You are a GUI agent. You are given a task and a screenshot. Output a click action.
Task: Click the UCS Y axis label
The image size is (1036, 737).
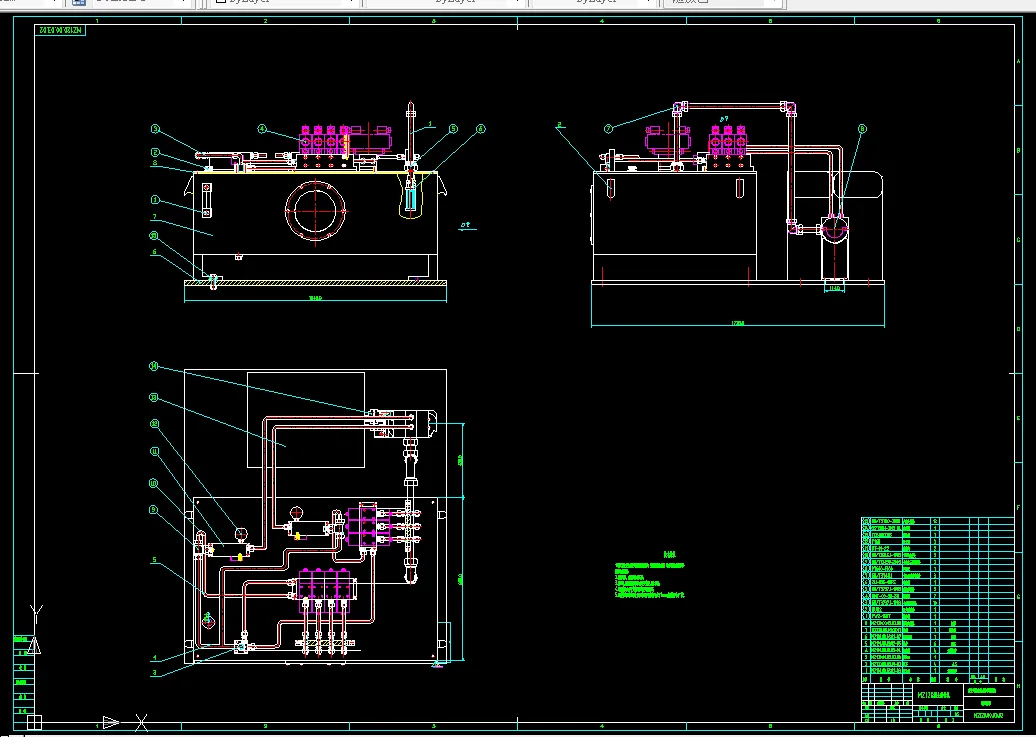point(37,612)
